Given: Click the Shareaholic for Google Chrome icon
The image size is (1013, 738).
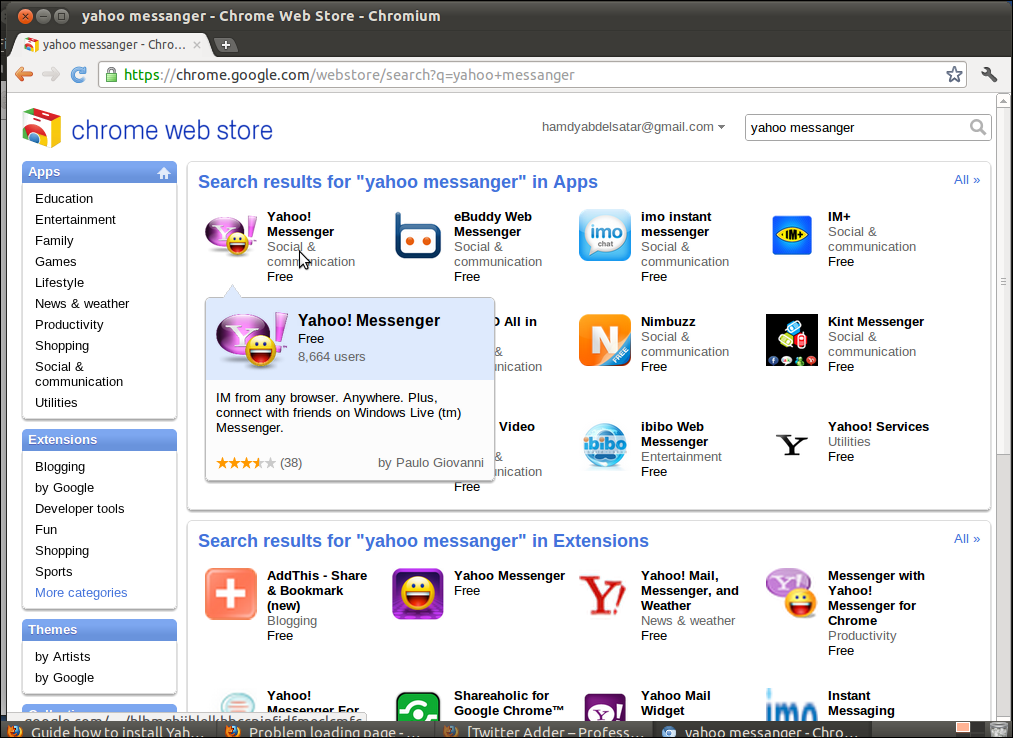Looking at the screenshot, I should (x=418, y=706).
